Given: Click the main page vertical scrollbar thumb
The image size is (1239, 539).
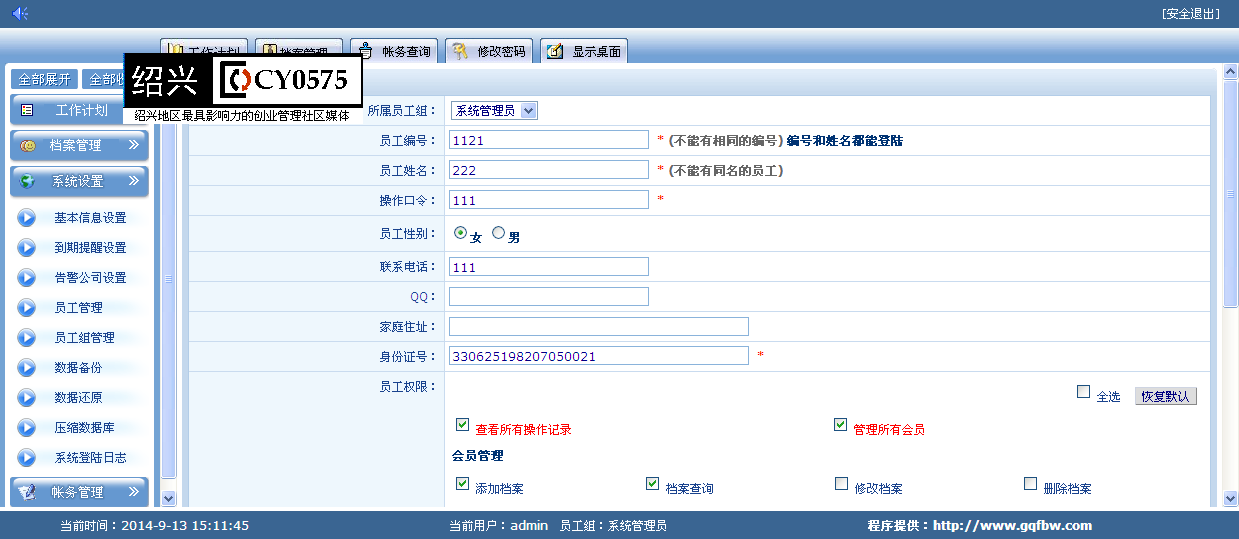Looking at the screenshot, I should 1230,193.
